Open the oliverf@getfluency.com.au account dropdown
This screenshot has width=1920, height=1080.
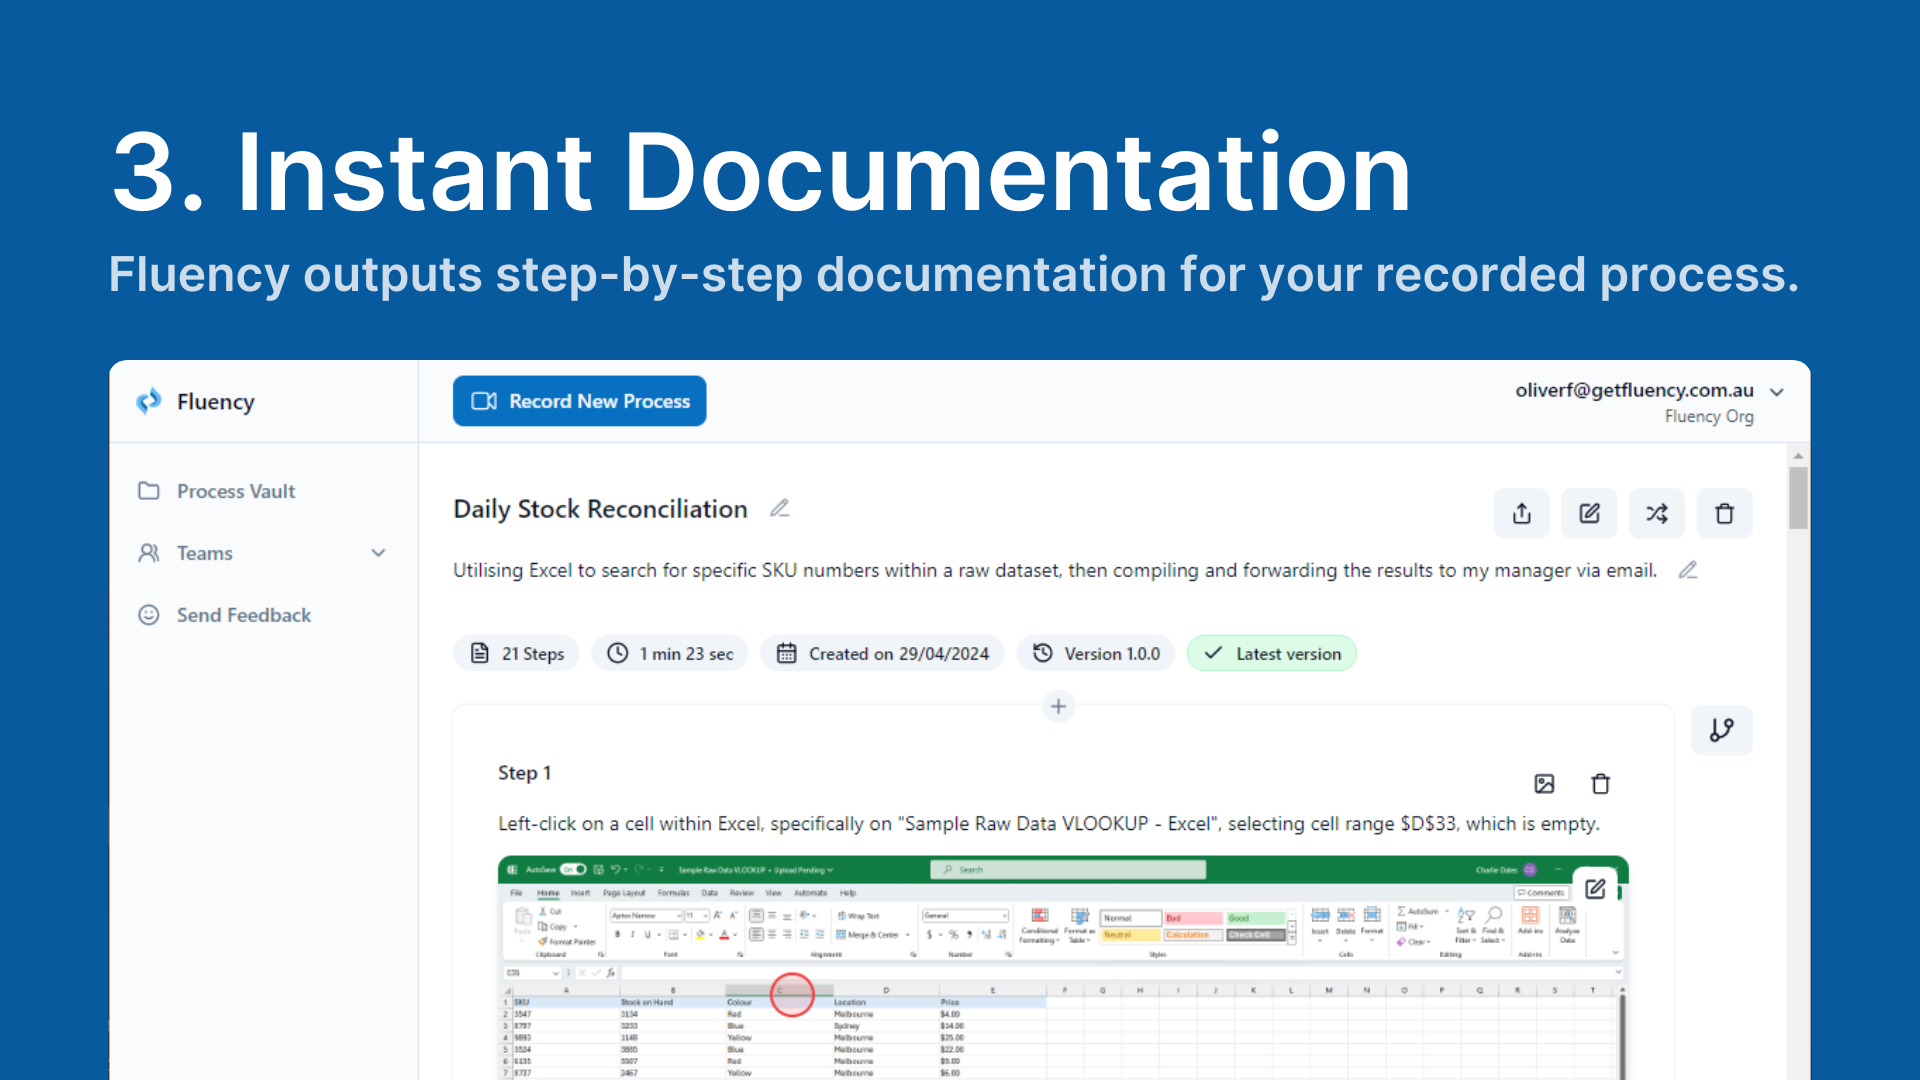pos(1776,392)
